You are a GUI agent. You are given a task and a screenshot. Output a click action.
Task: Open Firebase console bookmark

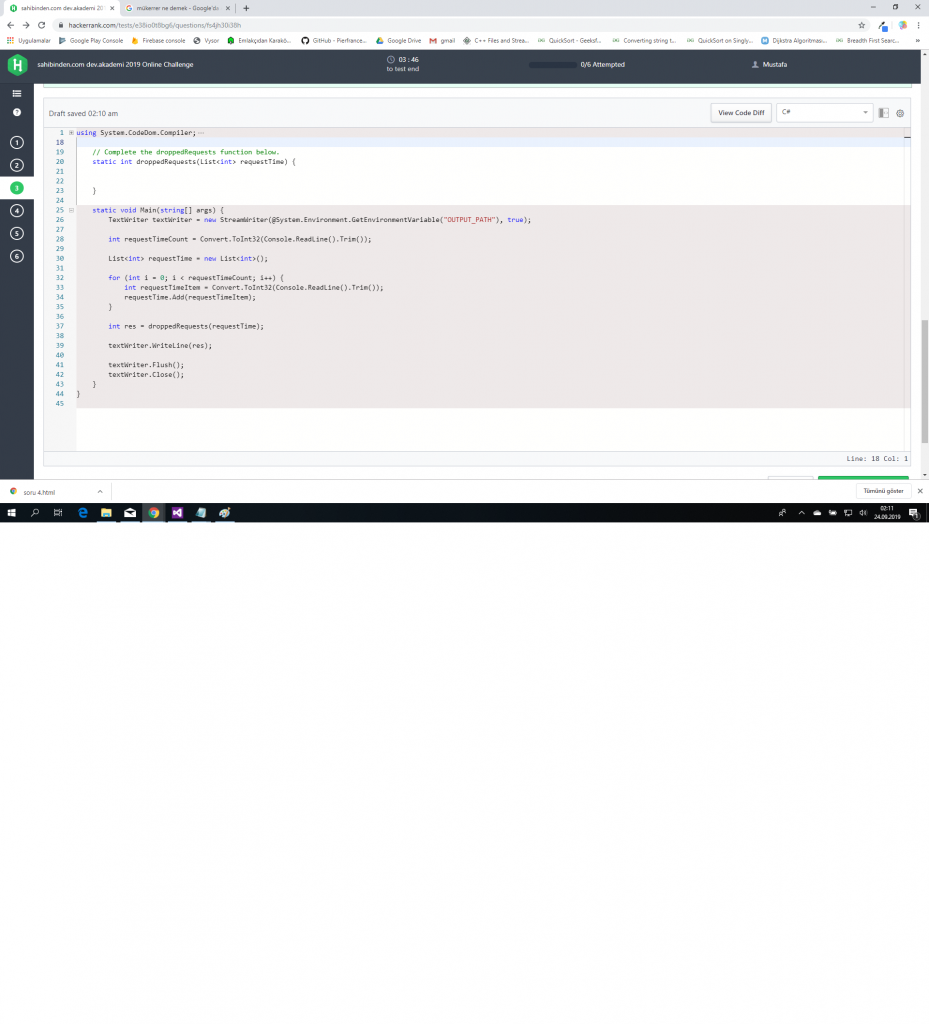click(158, 40)
